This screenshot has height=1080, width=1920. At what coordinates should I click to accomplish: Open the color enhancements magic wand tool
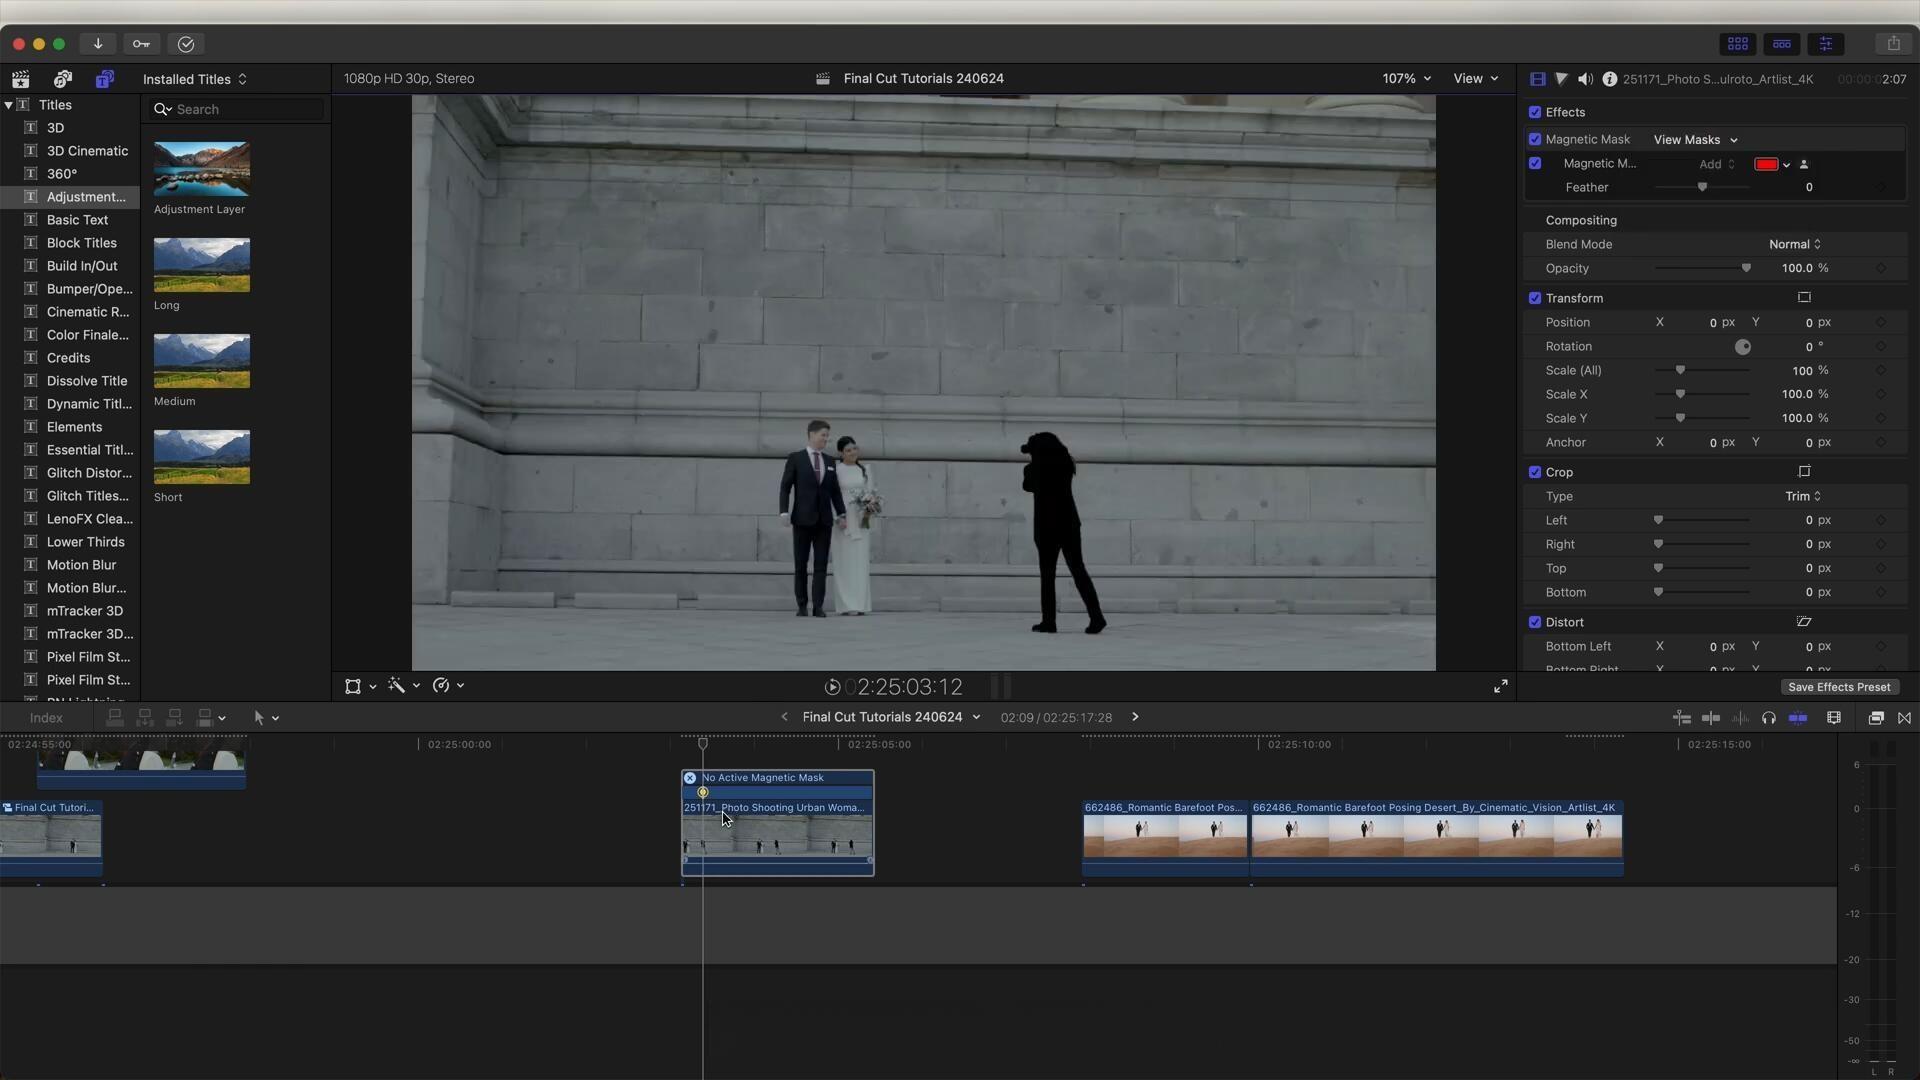point(398,686)
